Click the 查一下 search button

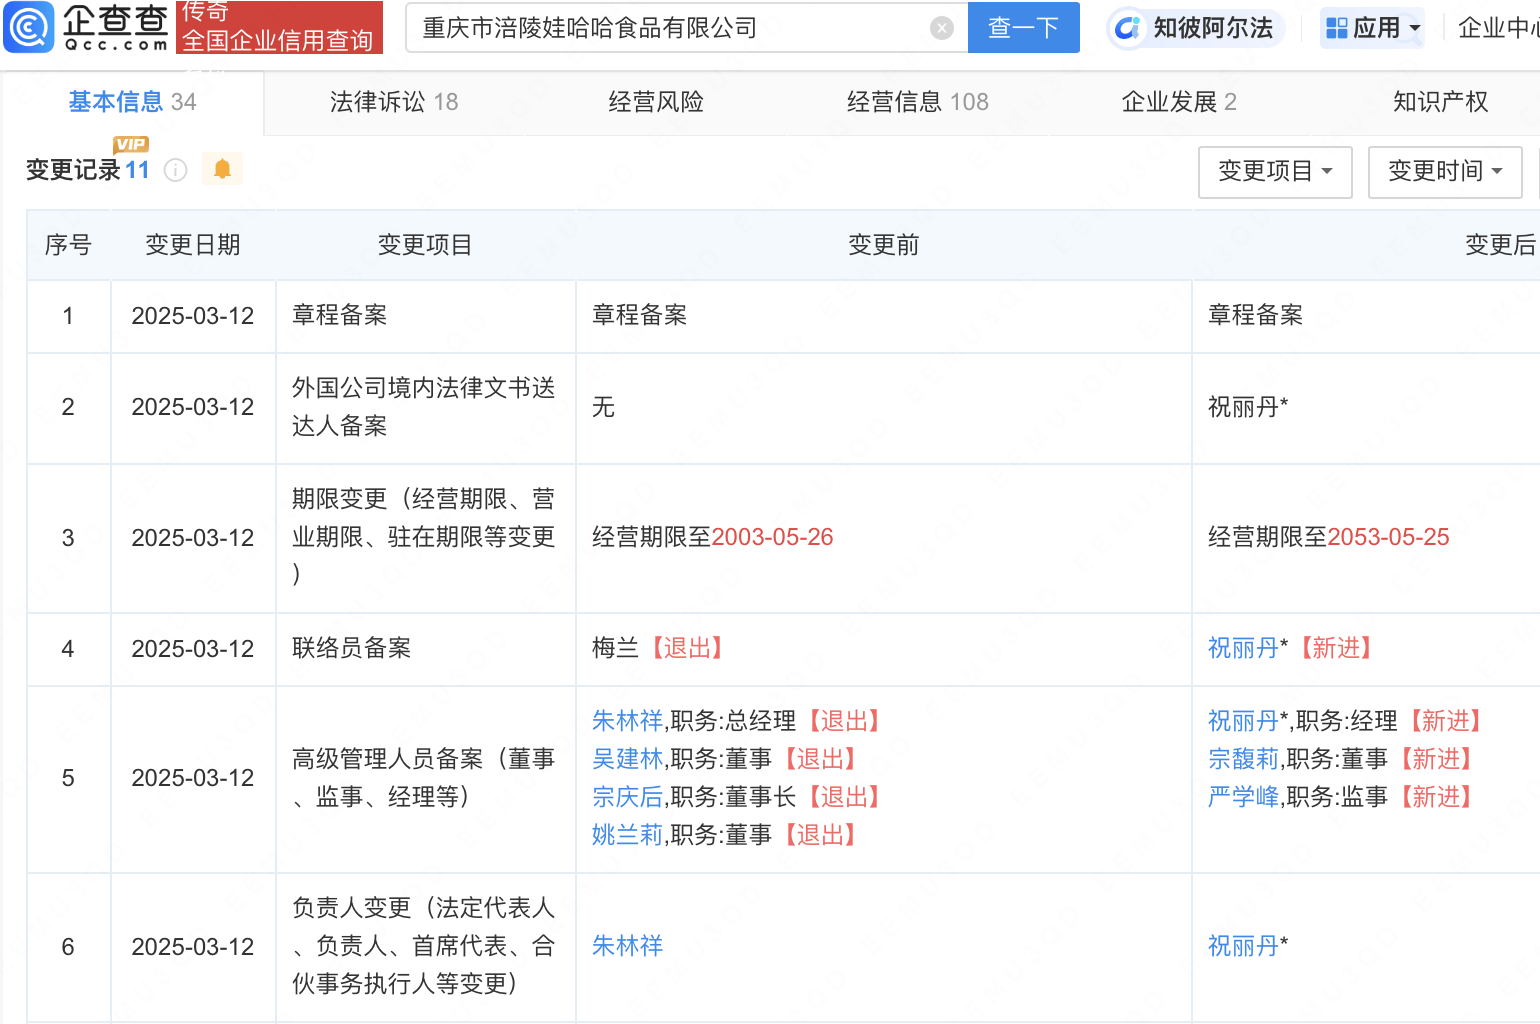point(1023,27)
